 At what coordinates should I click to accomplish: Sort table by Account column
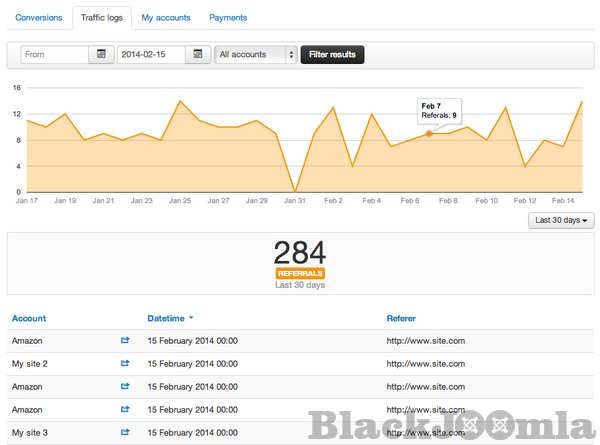click(x=28, y=318)
